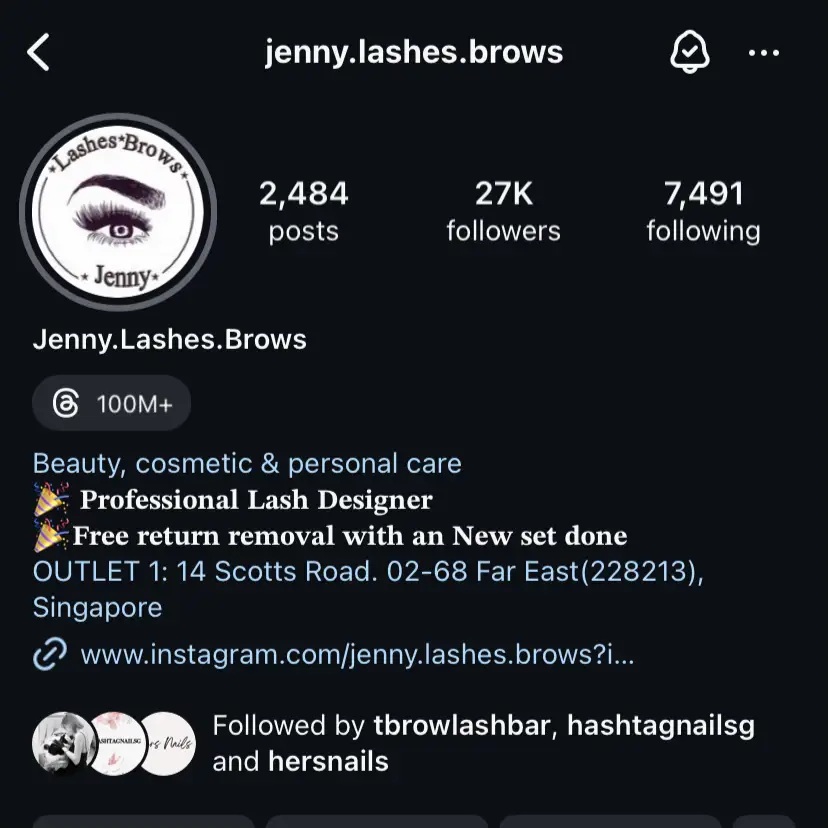
Task: Open the Beauty, cosmetic & personal care category
Action: click(x=247, y=464)
